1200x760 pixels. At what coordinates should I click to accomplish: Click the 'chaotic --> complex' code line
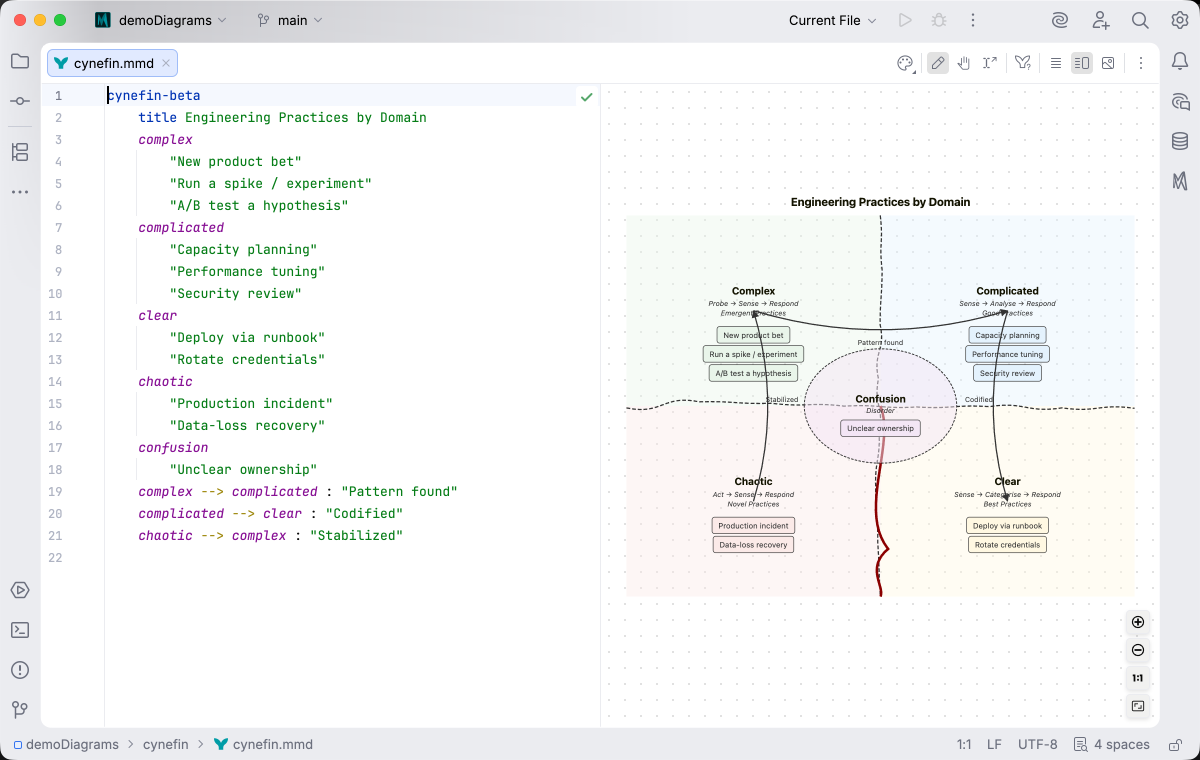coord(270,536)
